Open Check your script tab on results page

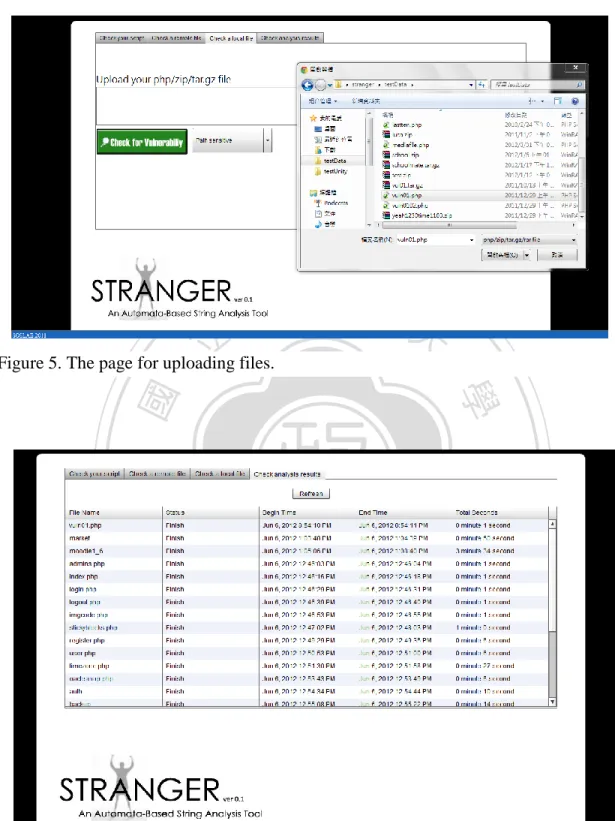(94, 473)
